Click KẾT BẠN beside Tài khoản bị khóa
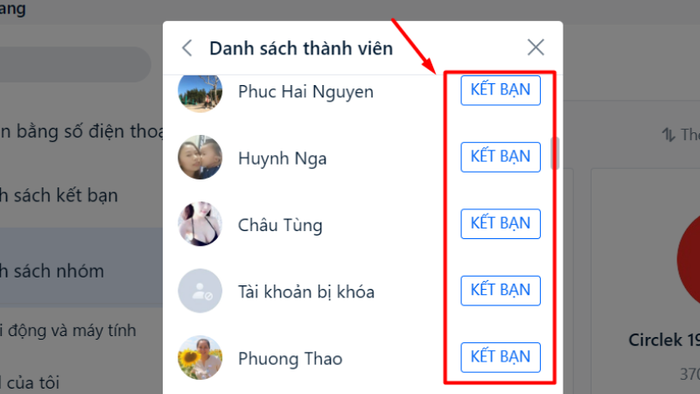700x394 pixels. pyautogui.click(x=500, y=290)
